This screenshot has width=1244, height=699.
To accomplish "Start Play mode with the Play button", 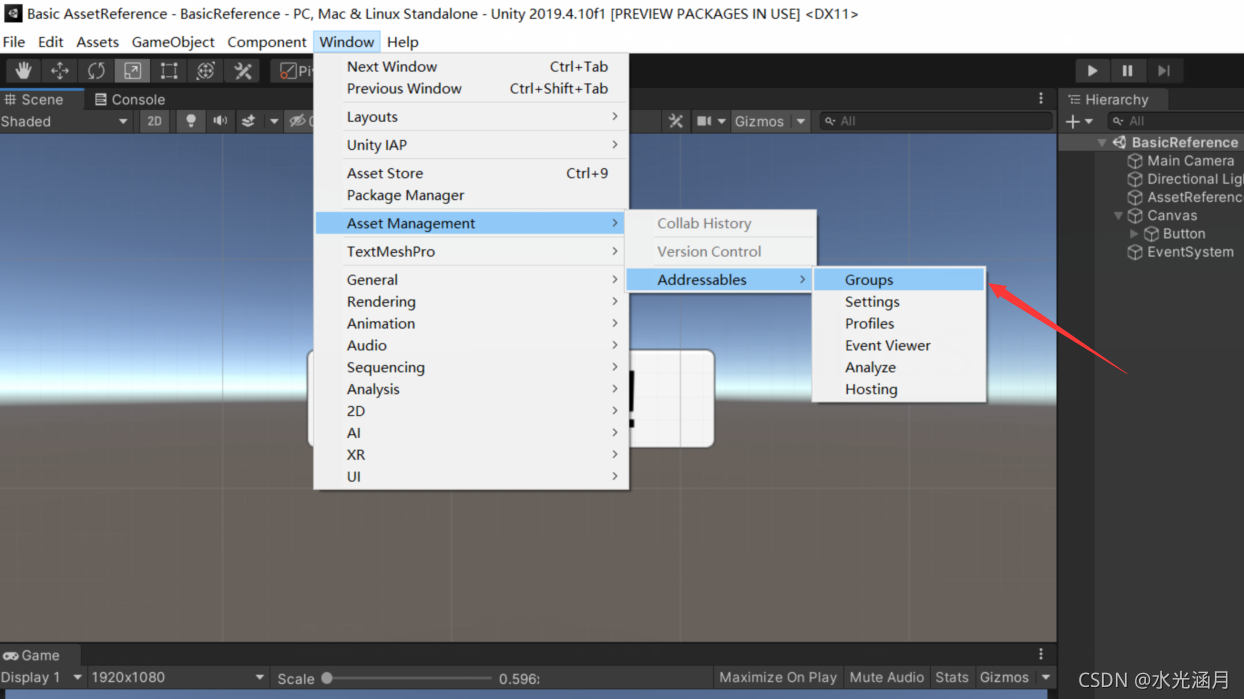I will [1092, 71].
